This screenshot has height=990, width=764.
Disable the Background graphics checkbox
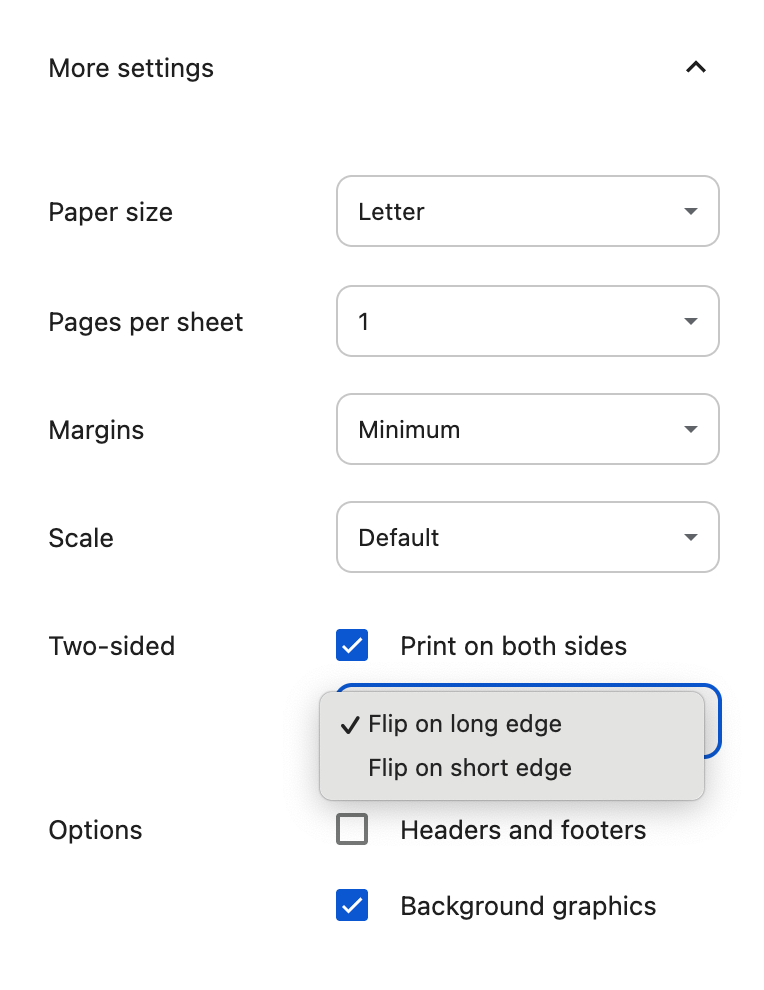click(x=352, y=906)
